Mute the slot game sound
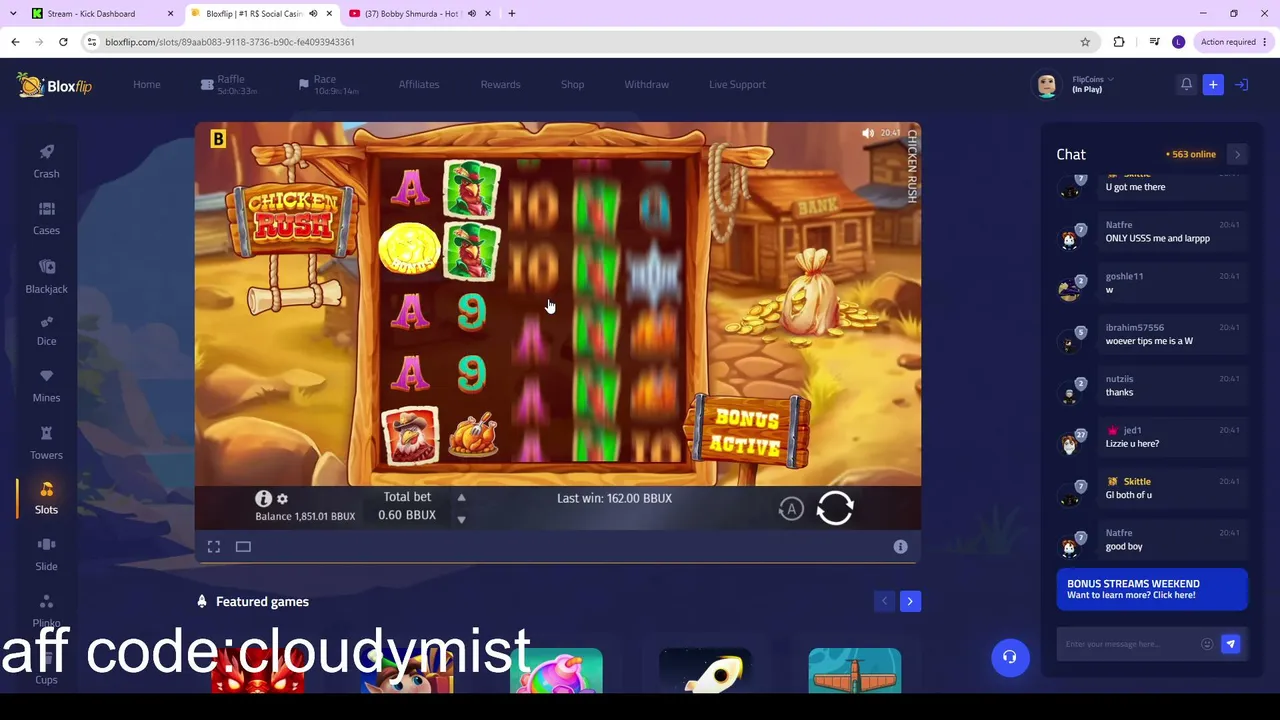The width and height of the screenshot is (1280, 720). (868, 133)
